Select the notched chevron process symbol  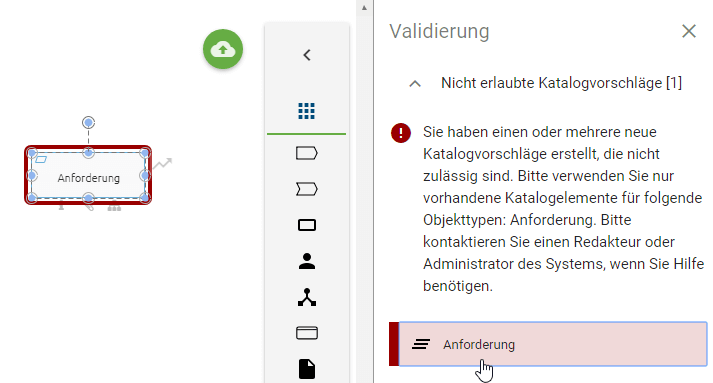tap(306, 189)
